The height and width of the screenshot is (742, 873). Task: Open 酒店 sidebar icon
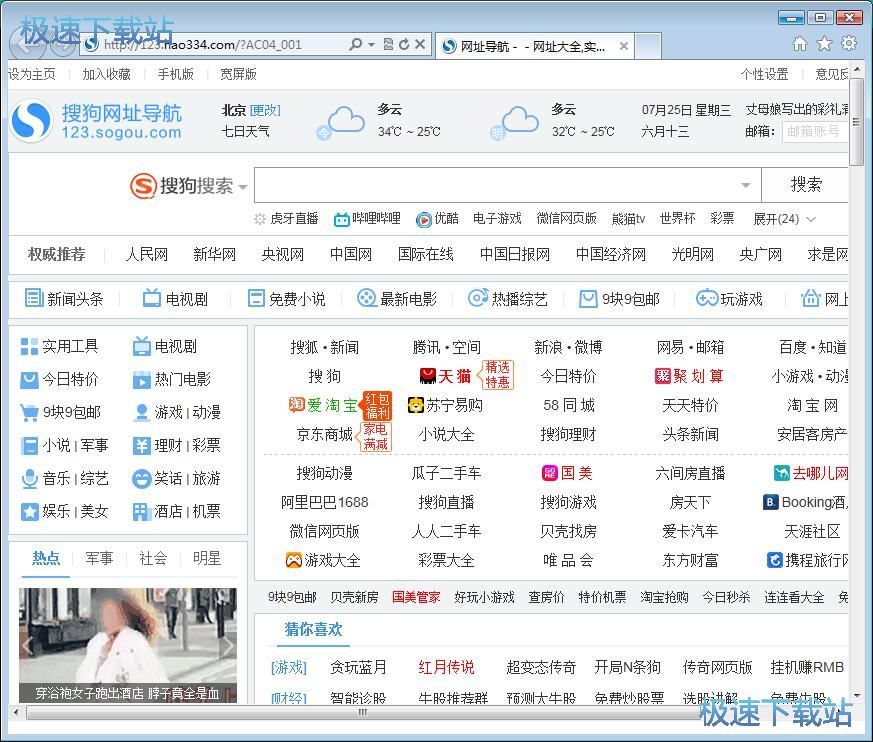141,512
